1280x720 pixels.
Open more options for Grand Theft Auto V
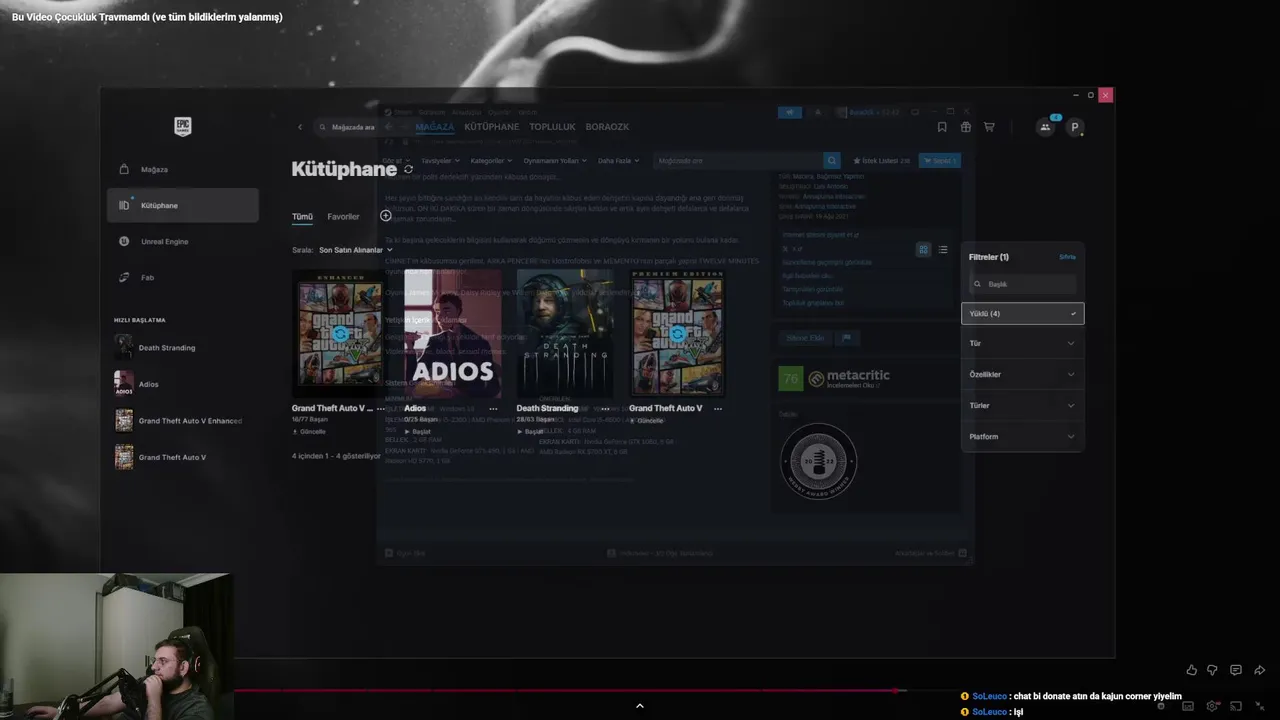point(718,409)
